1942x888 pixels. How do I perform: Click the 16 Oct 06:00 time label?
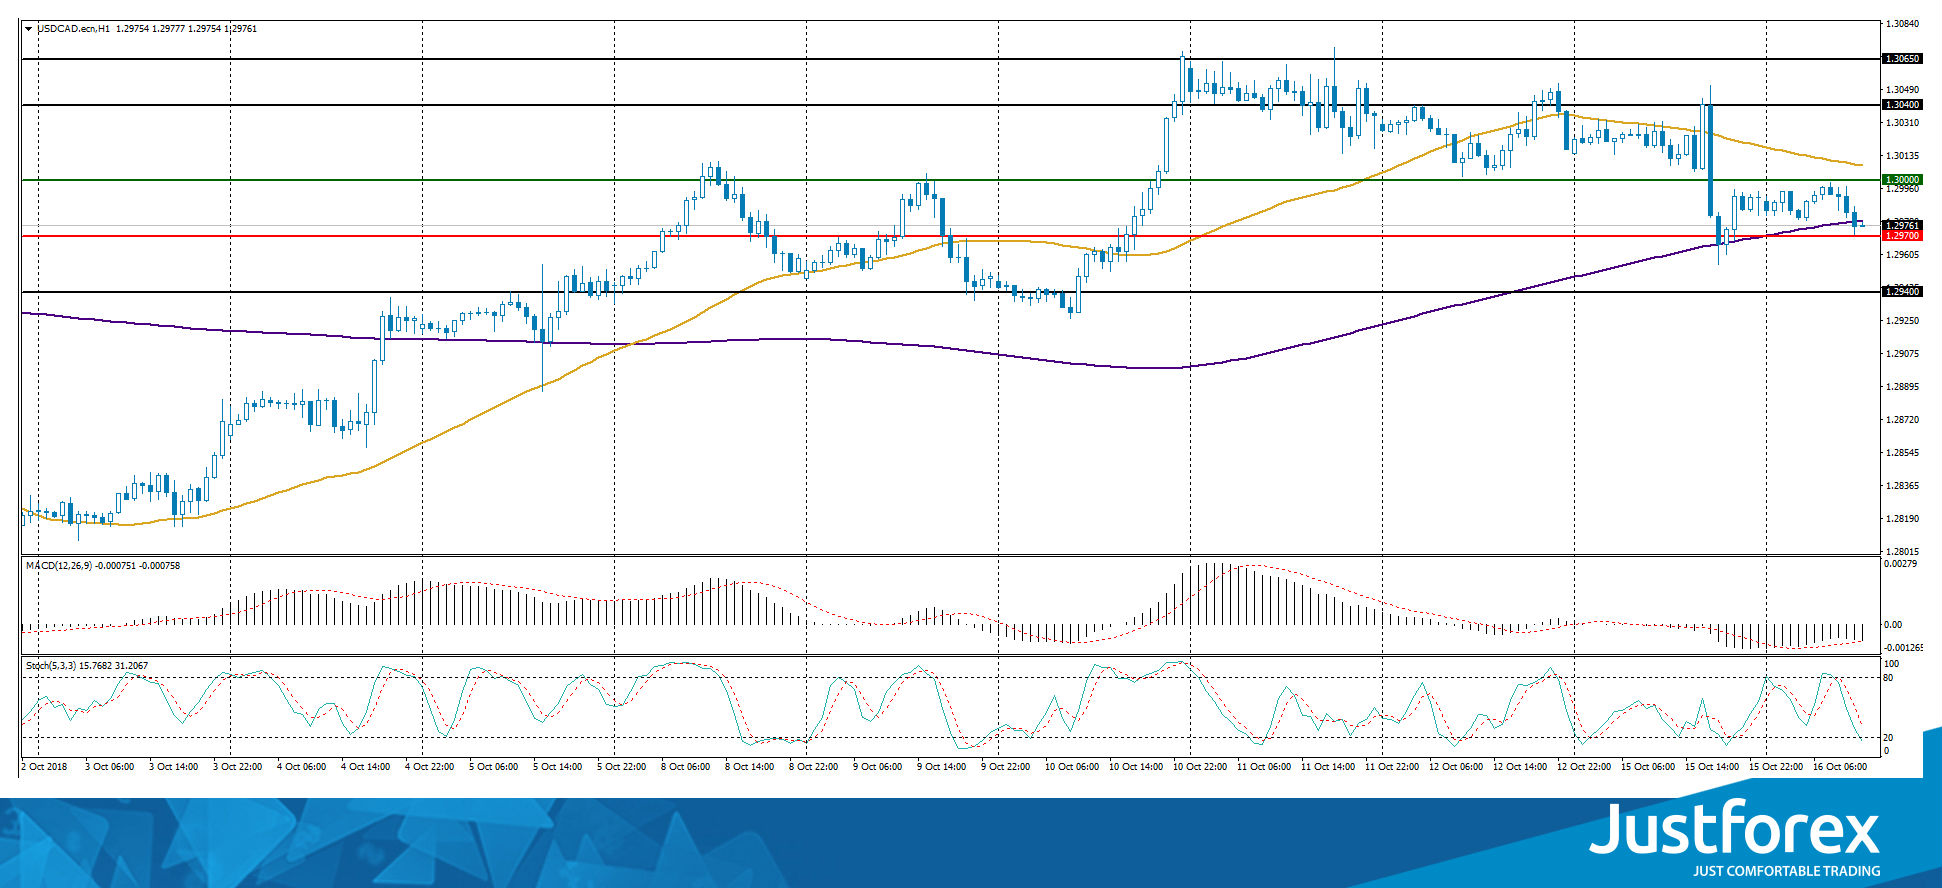tap(1840, 767)
